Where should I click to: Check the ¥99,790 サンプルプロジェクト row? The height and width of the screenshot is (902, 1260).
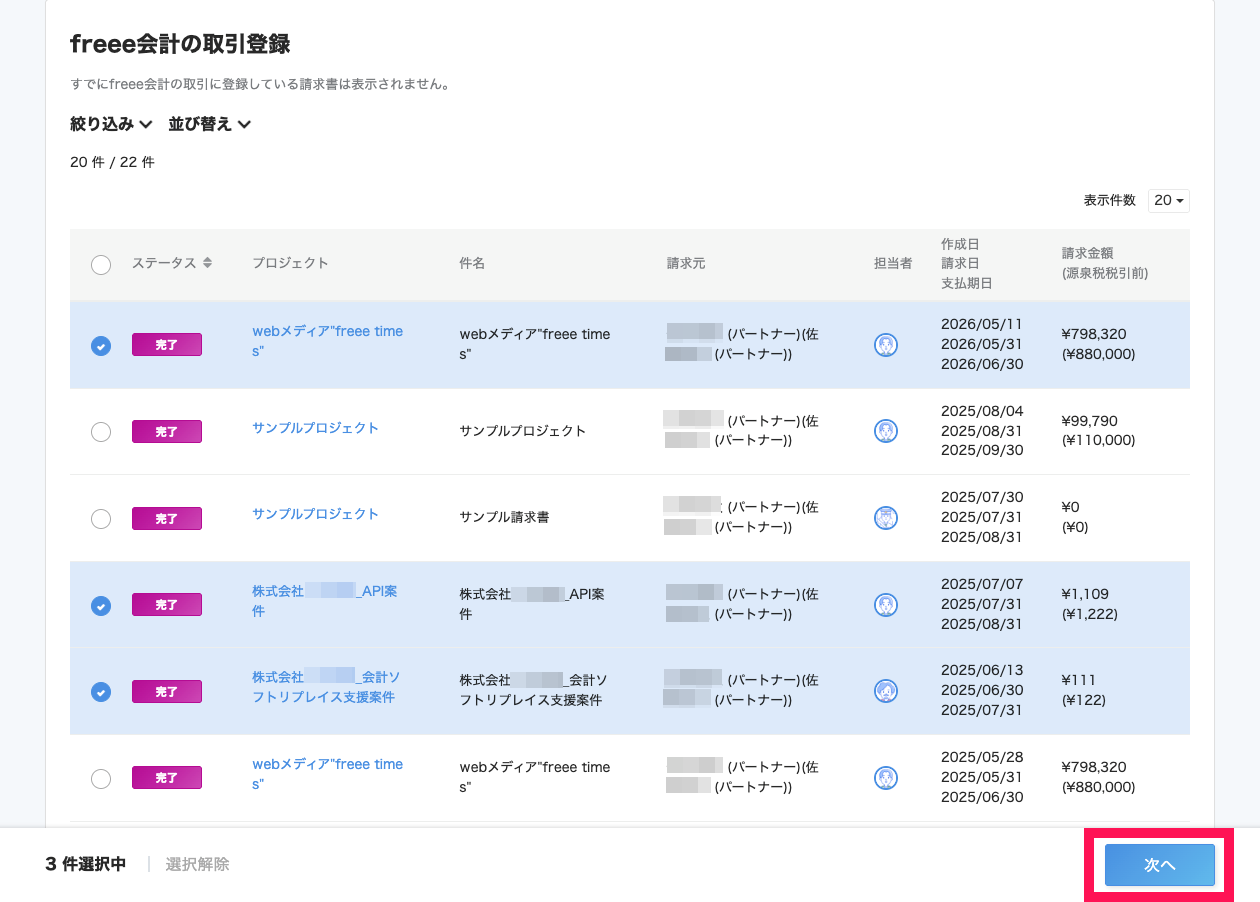tap(101, 431)
